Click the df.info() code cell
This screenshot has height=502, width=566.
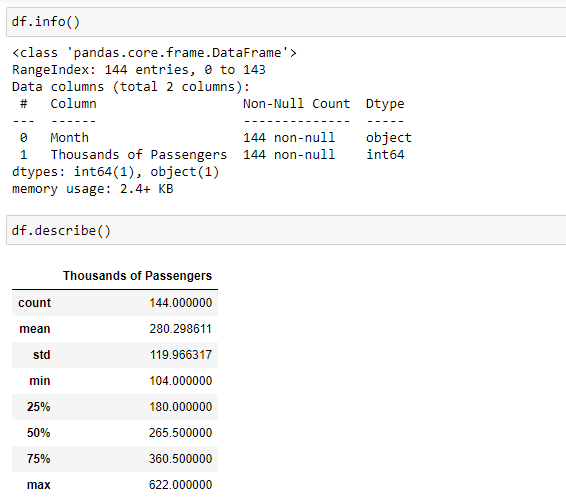286,22
